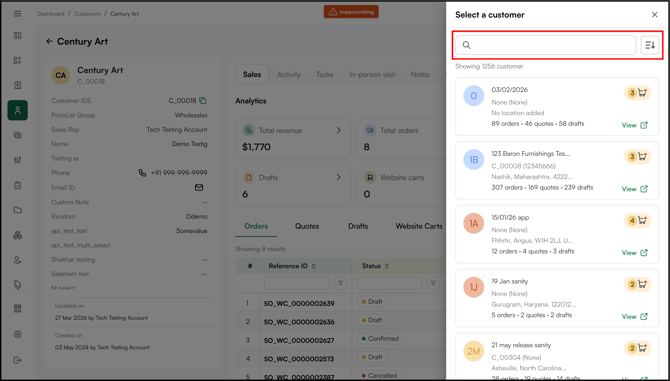Click the cart badge on 21 may release sanity card

coord(638,348)
